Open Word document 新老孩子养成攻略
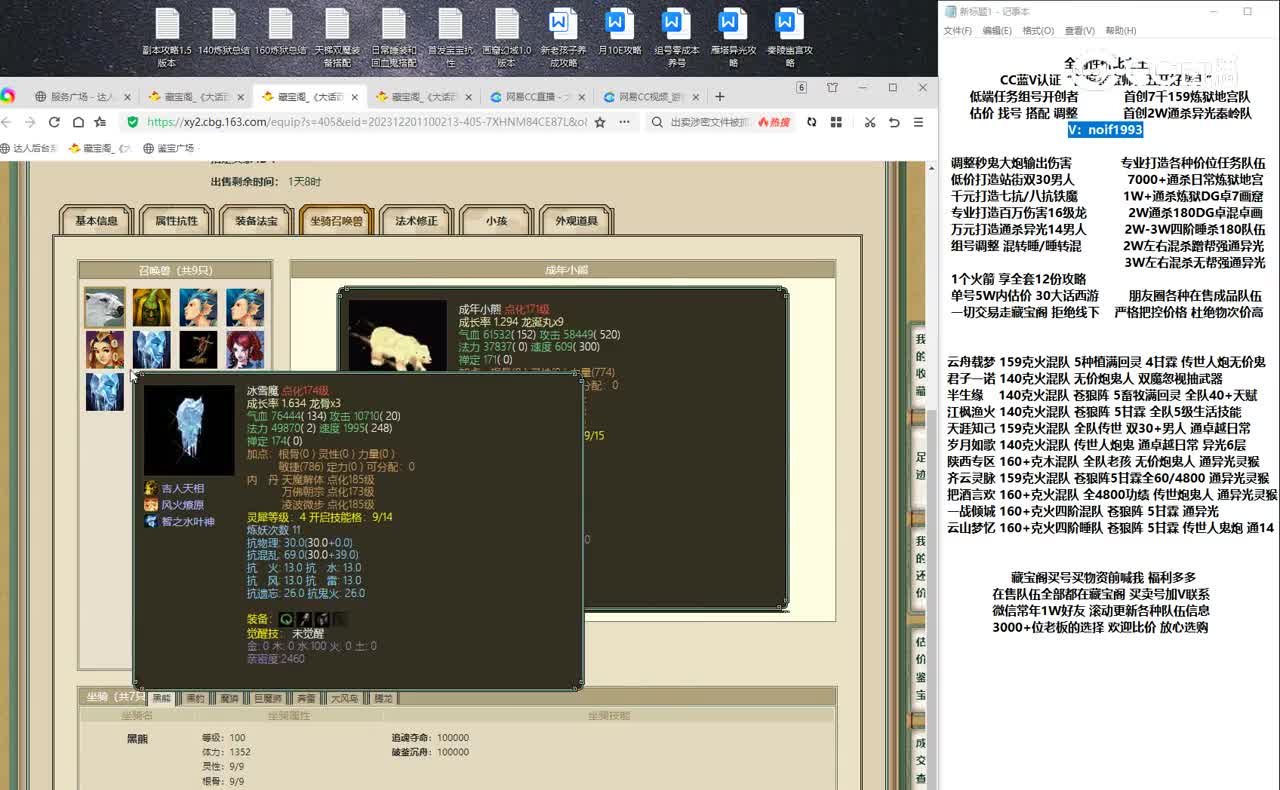Viewport: 1280px width, 790px height. pos(563,38)
